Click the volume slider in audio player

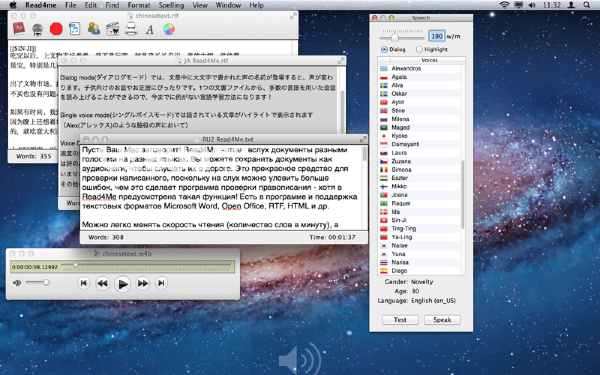click(x=38, y=283)
